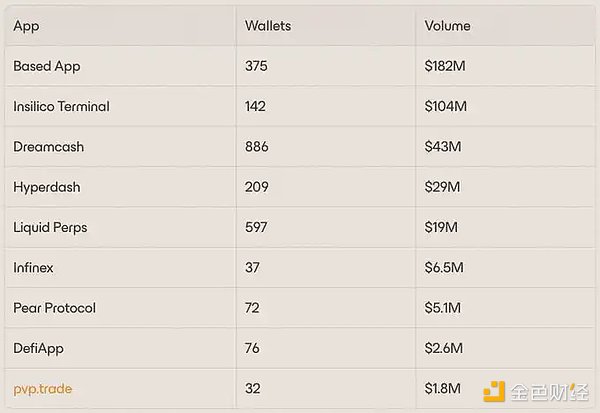Image resolution: width=600 pixels, height=413 pixels.
Task: Click the $6.5M volume value
Action: [444, 268]
